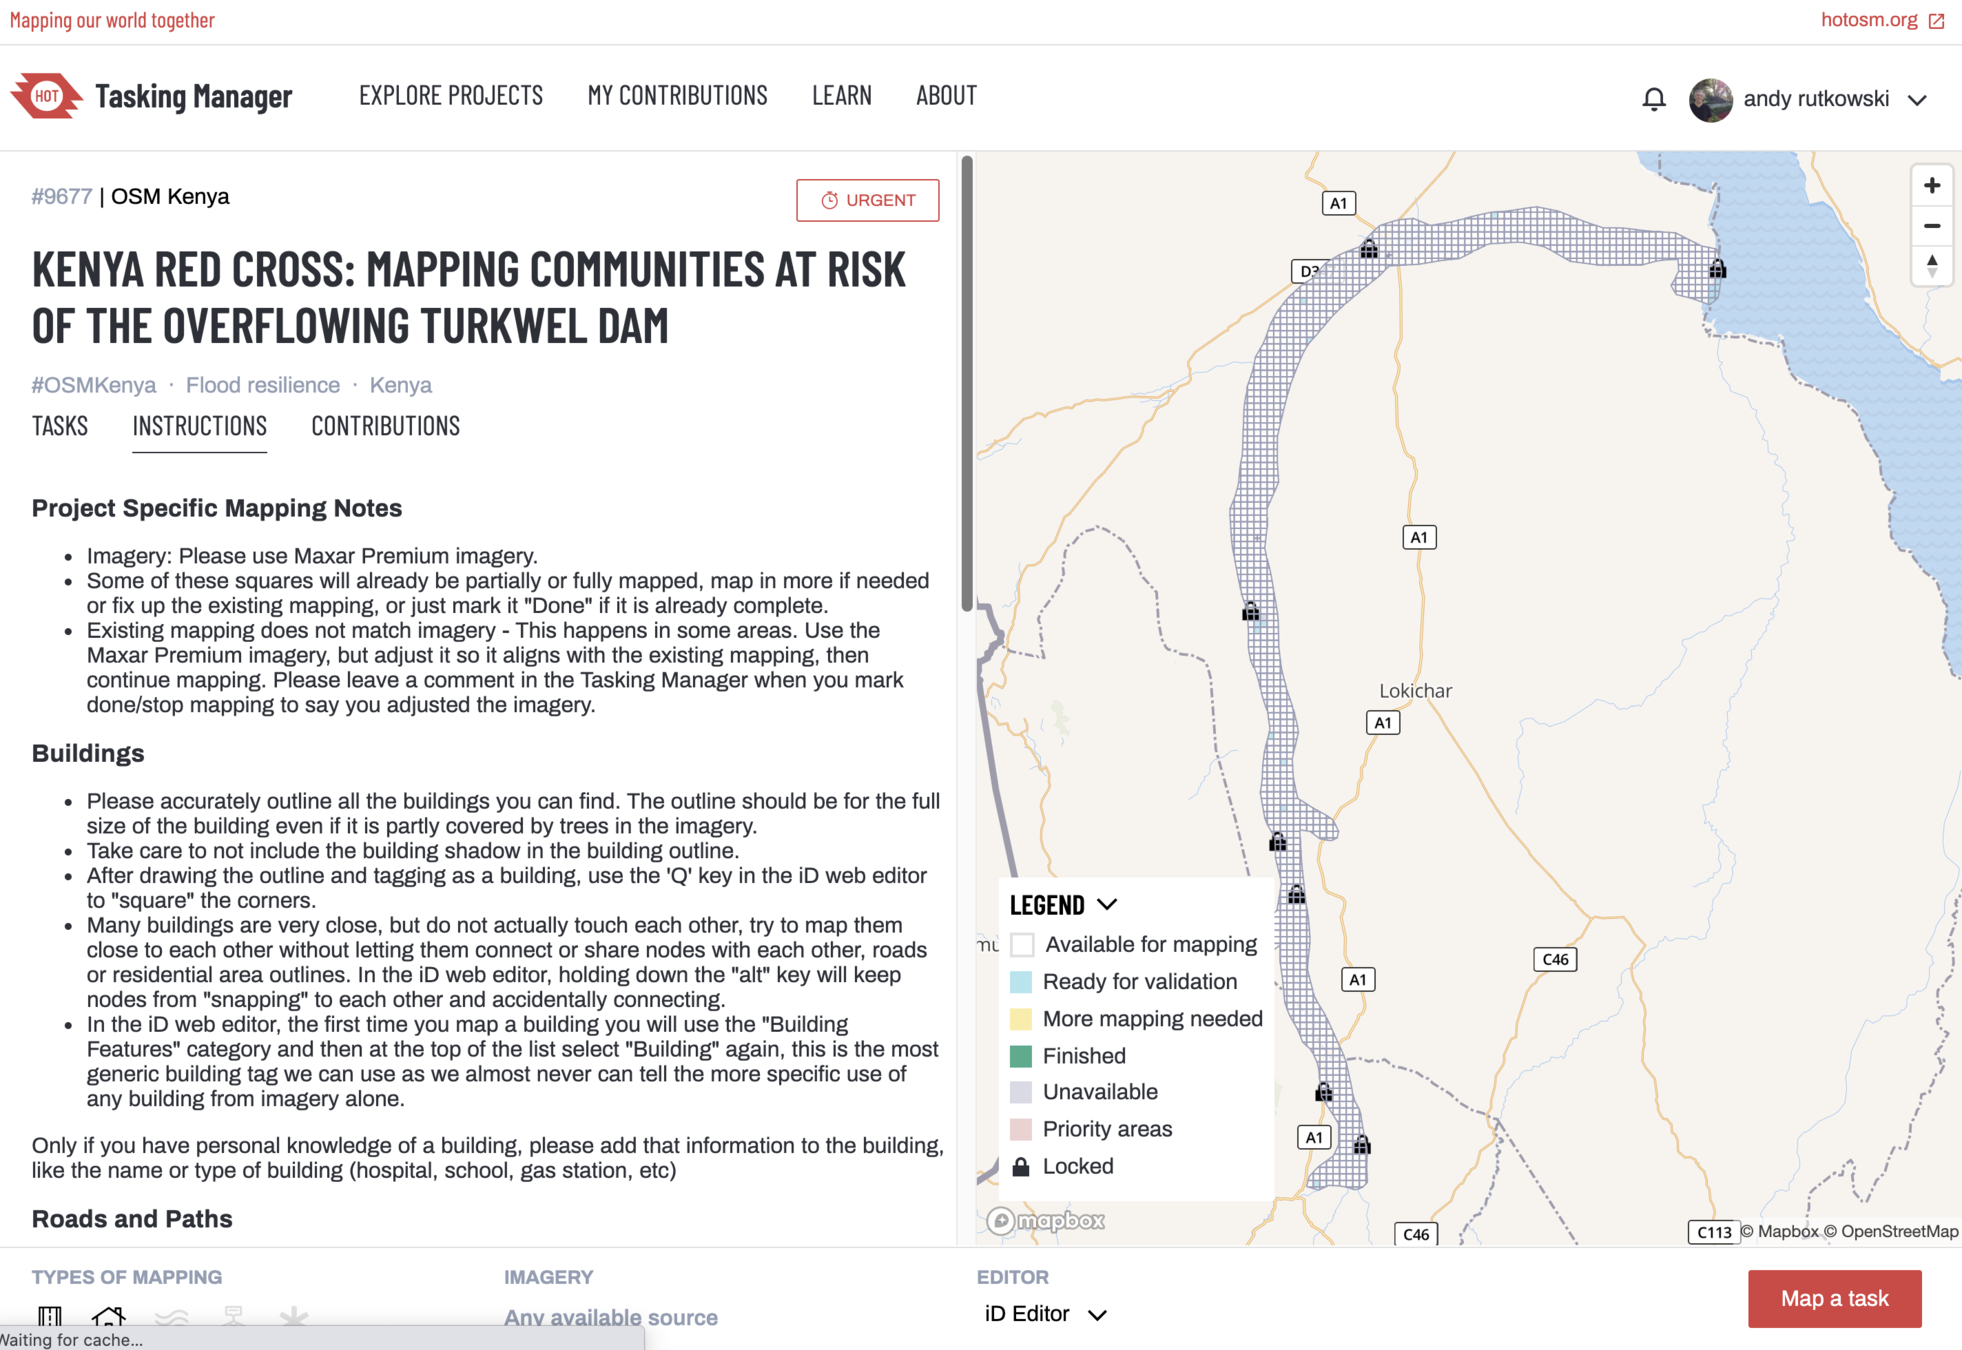The width and height of the screenshot is (1962, 1350).
Task: Reset map bearing with compass button
Action: pos(1932,266)
